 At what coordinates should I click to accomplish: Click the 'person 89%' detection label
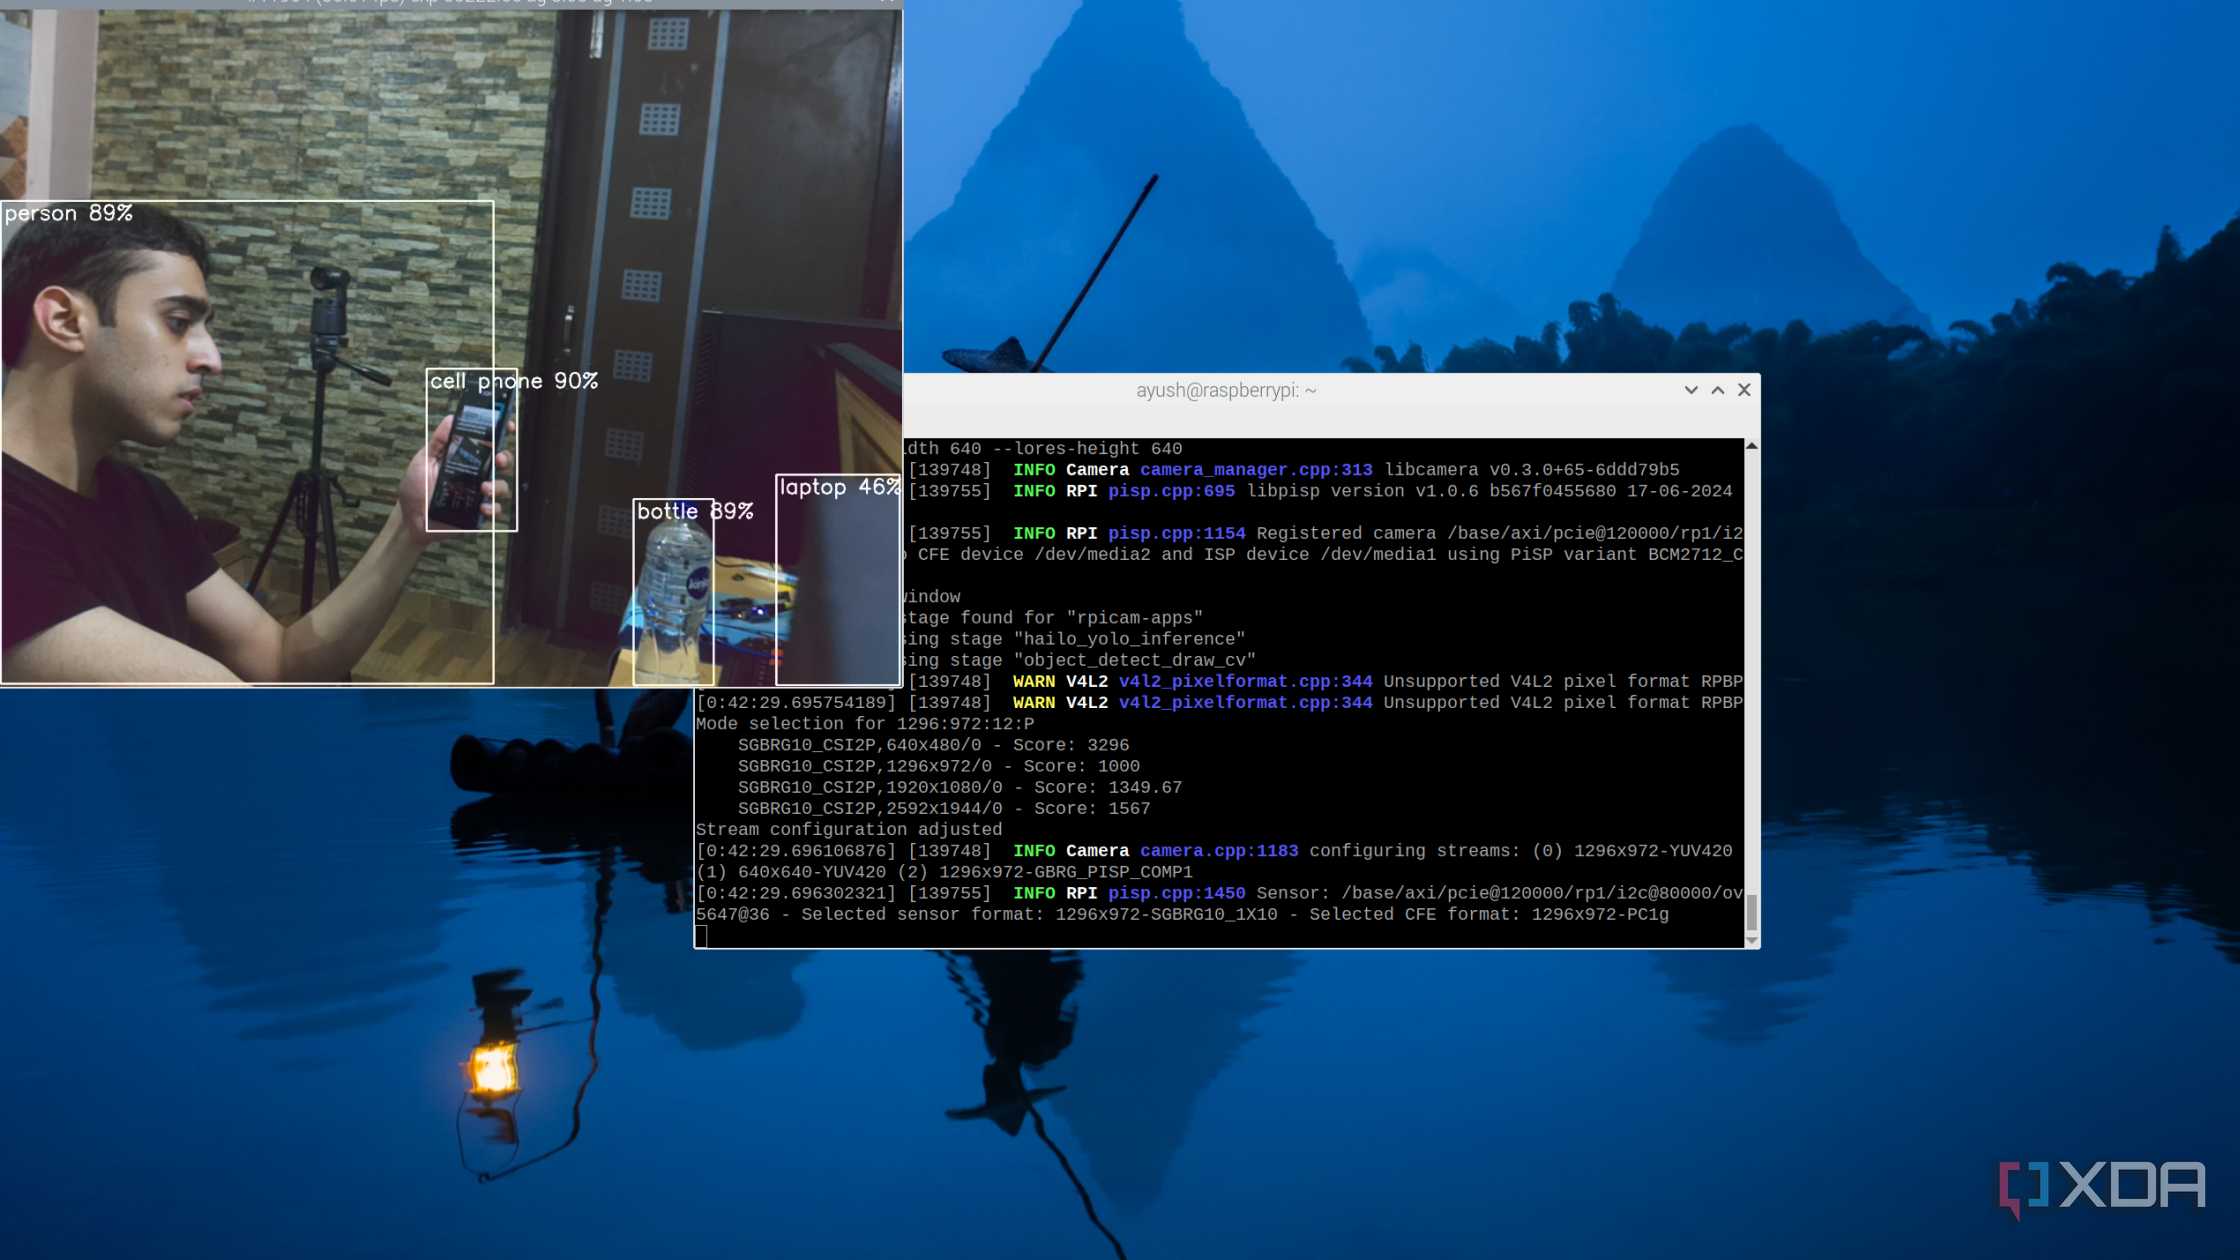click(69, 213)
